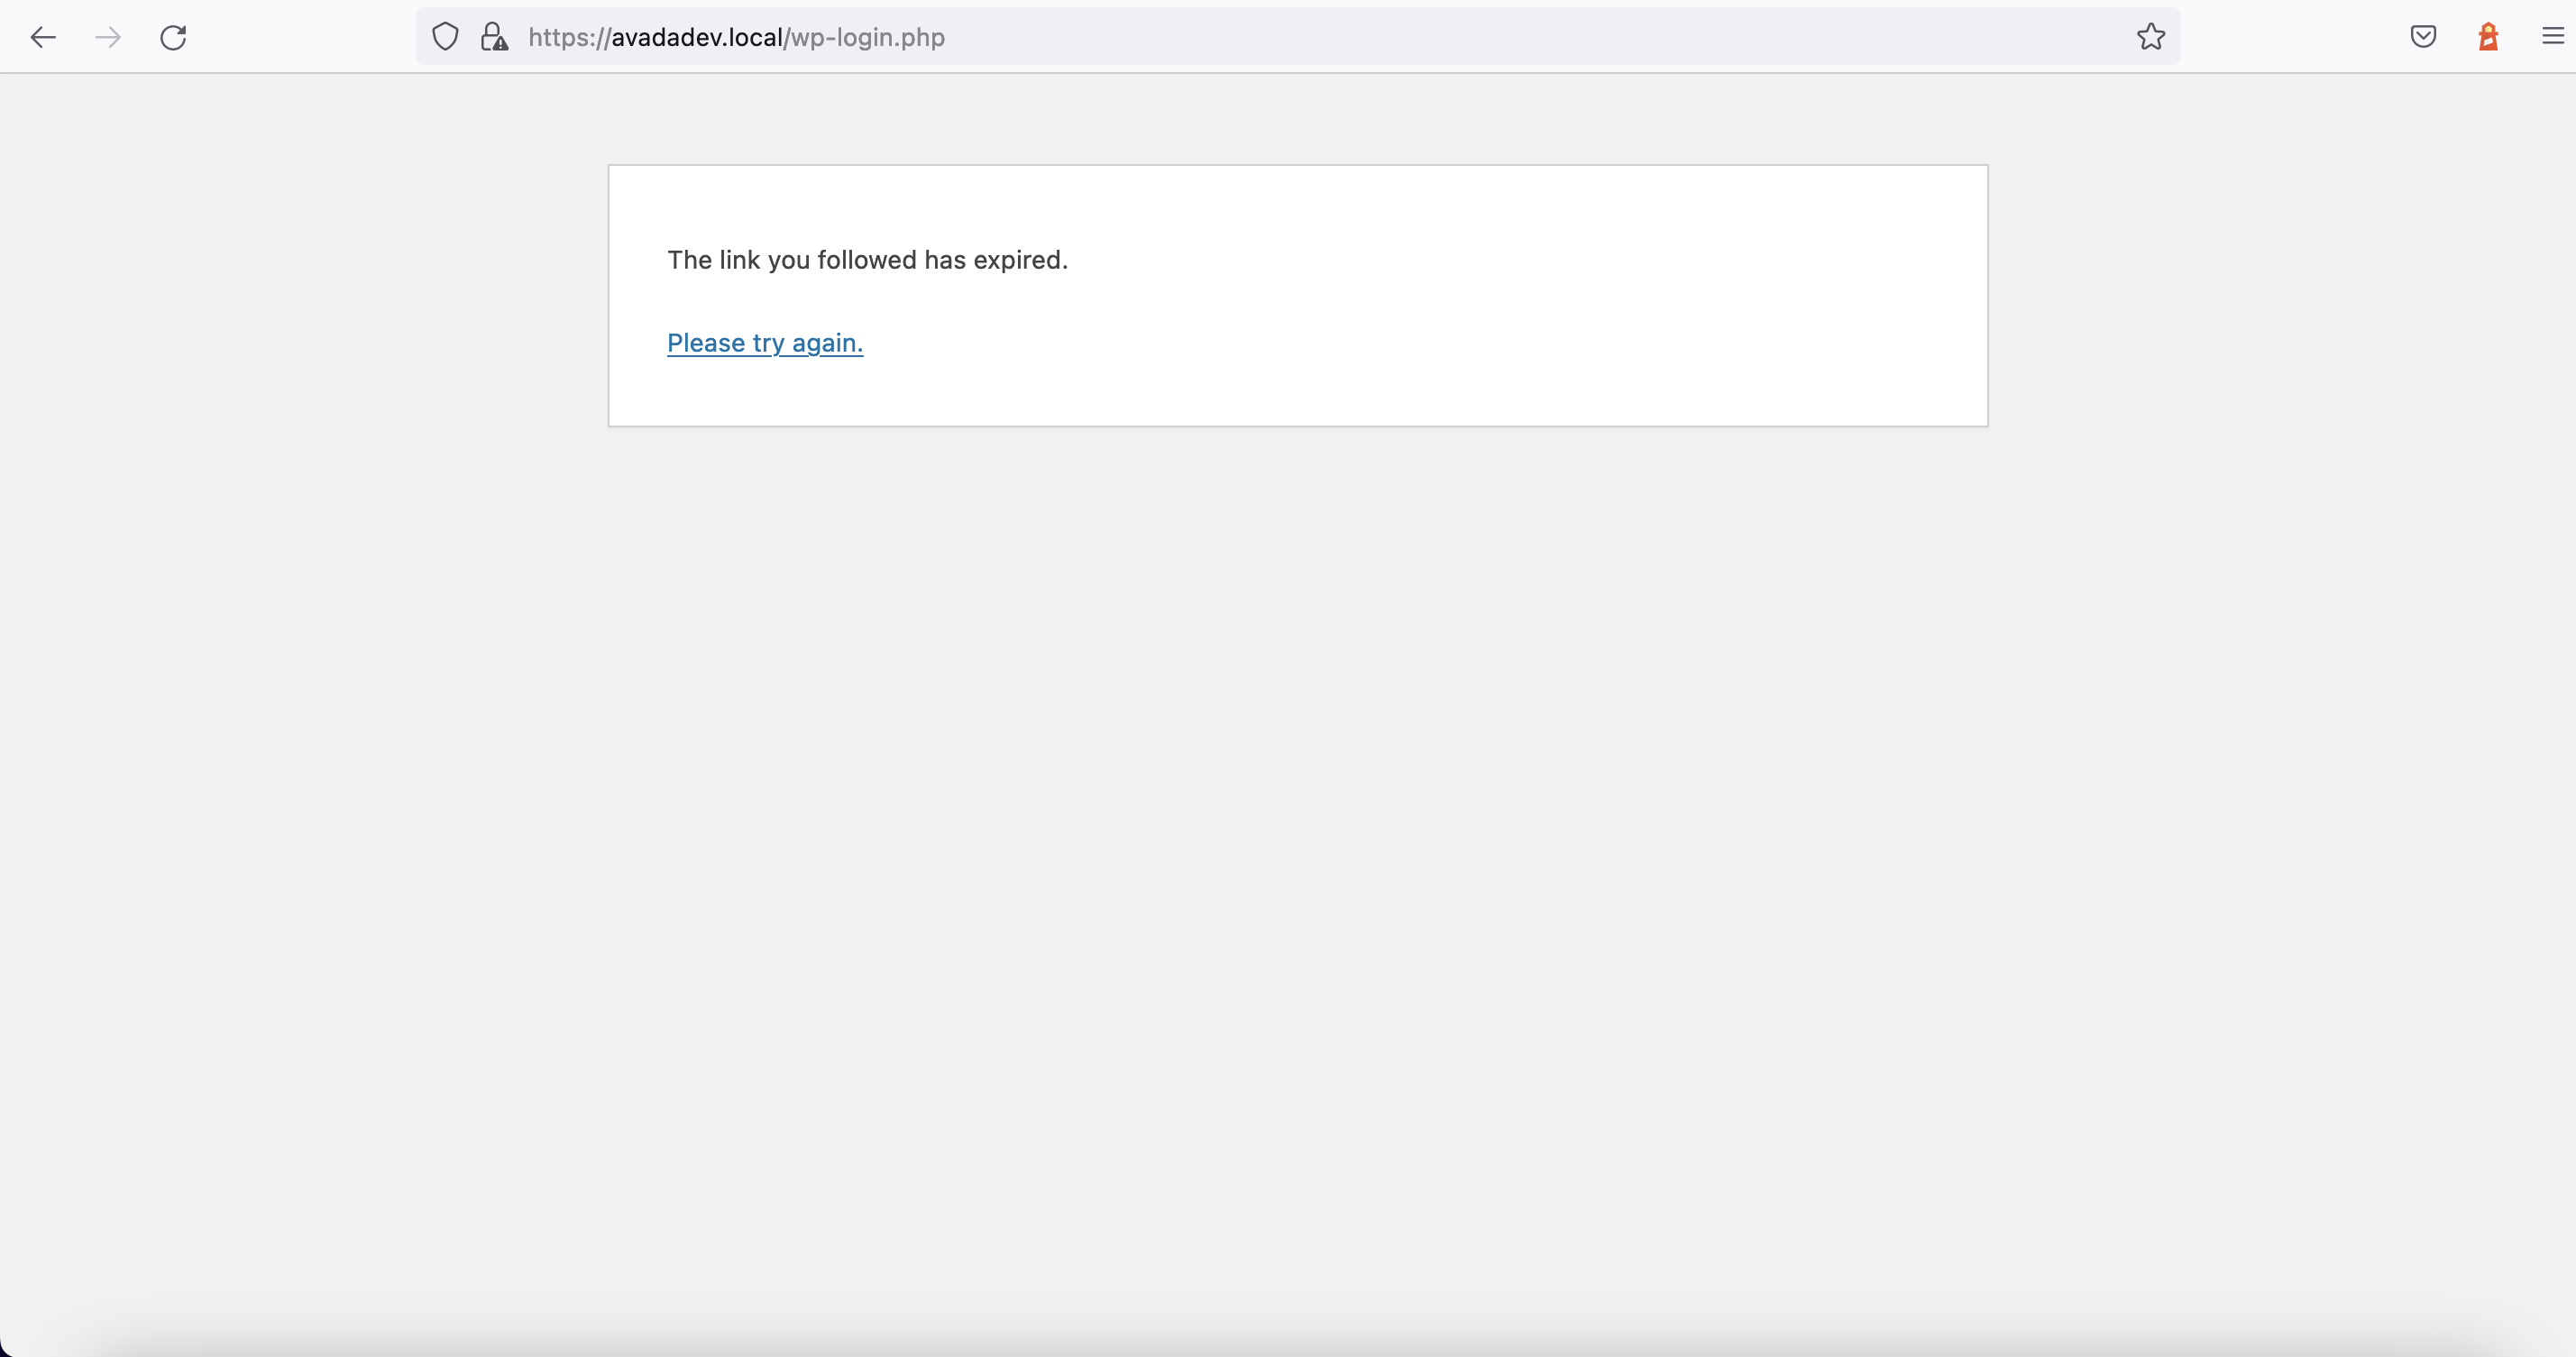Check connection warning on the lock badge

493,37
